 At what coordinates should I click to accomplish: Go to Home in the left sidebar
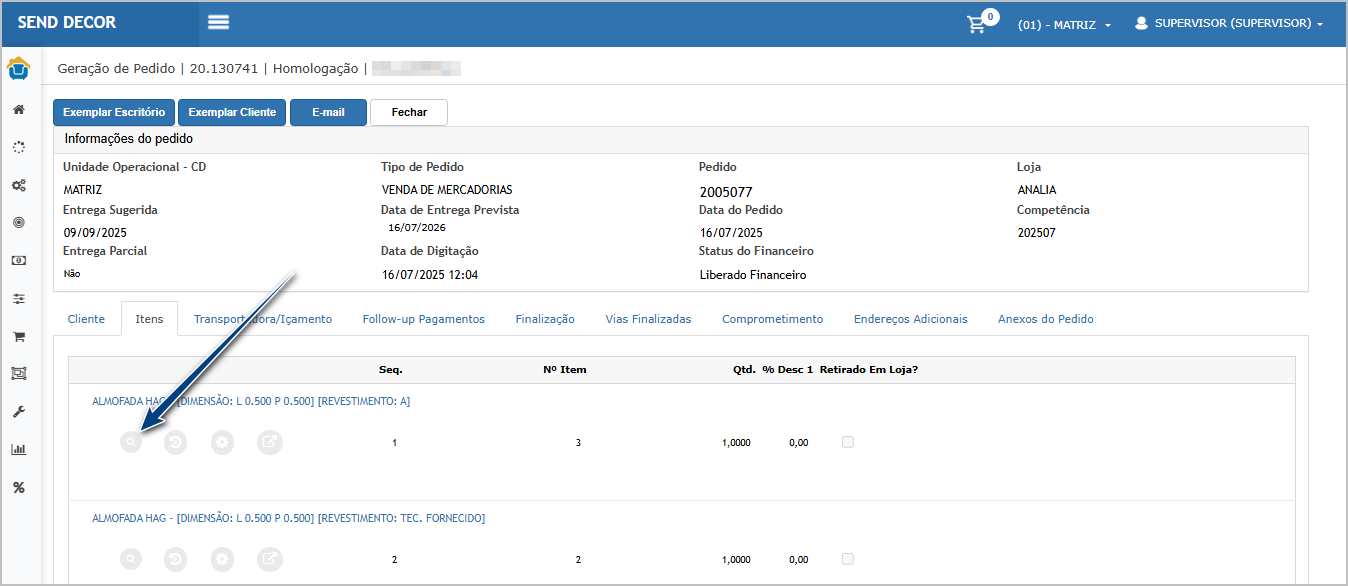(18, 110)
